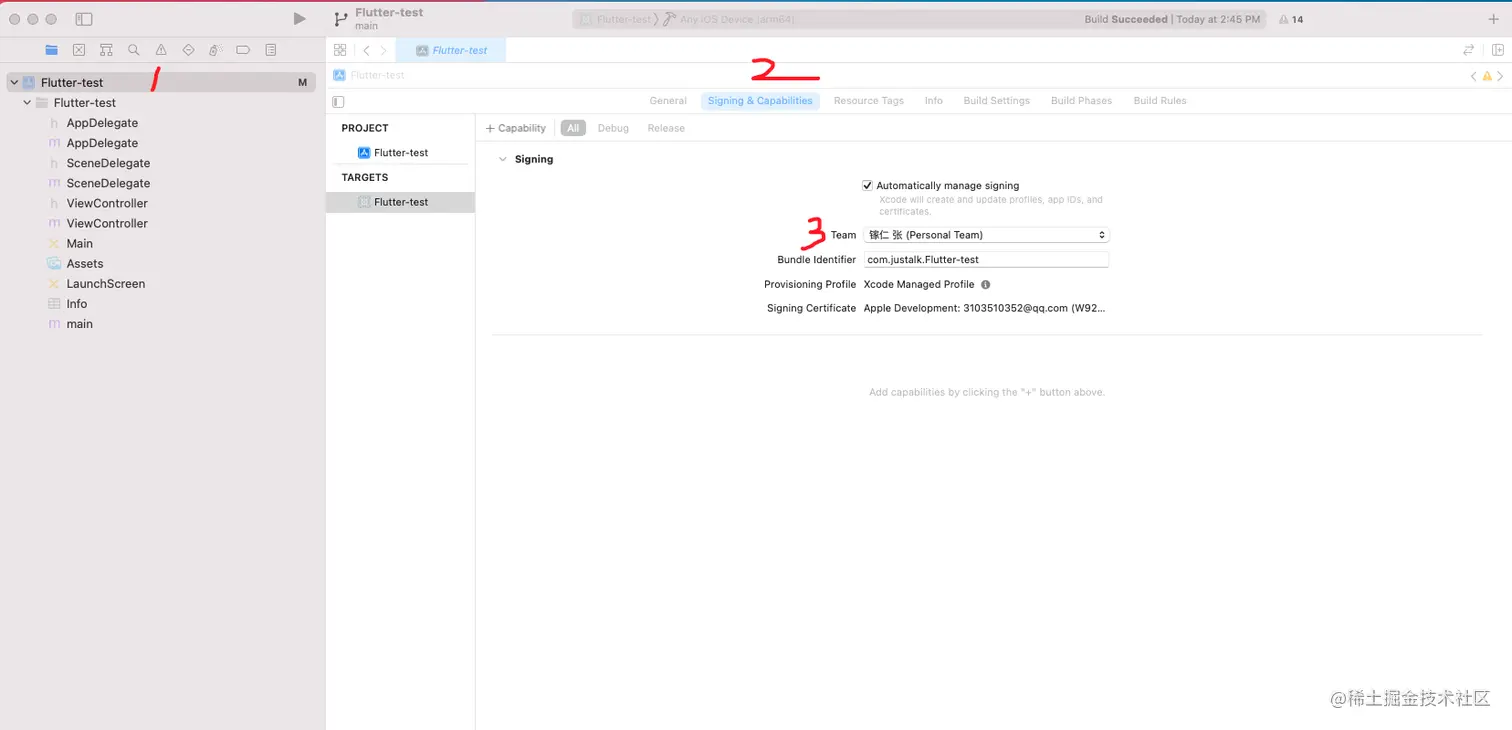This screenshot has height=730, width=1512.
Task: Toggle the editor review swap-arrows icon
Action: pos(1469,50)
